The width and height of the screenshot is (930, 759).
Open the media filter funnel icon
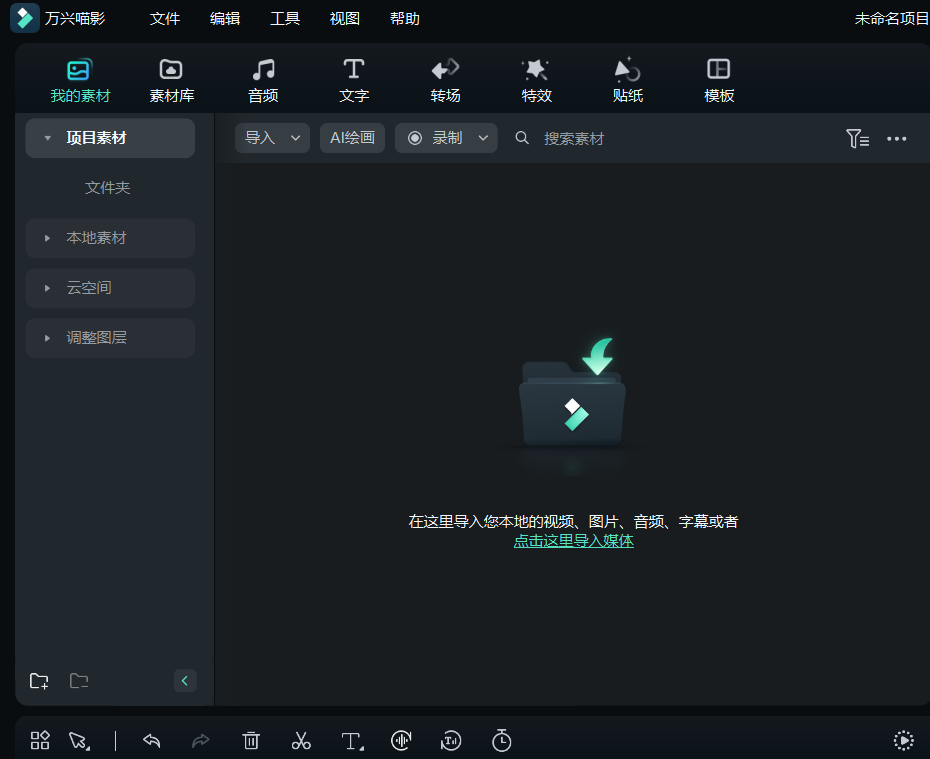(857, 138)
